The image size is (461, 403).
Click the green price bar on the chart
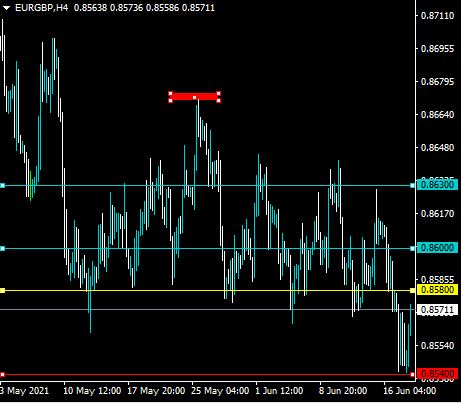(x=31, y=186)
